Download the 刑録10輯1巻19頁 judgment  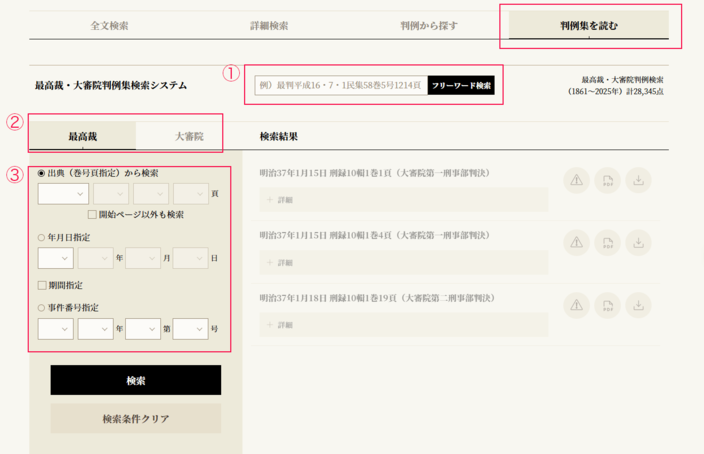[639, 305]
